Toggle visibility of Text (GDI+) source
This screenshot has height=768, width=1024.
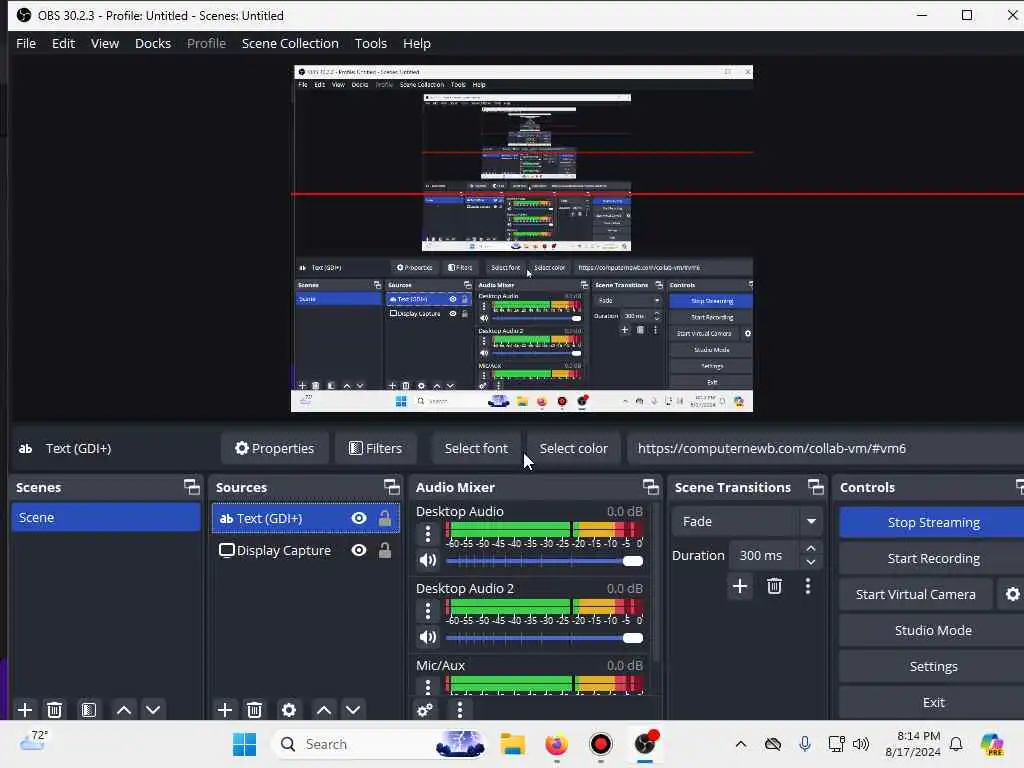coord(359,519)
